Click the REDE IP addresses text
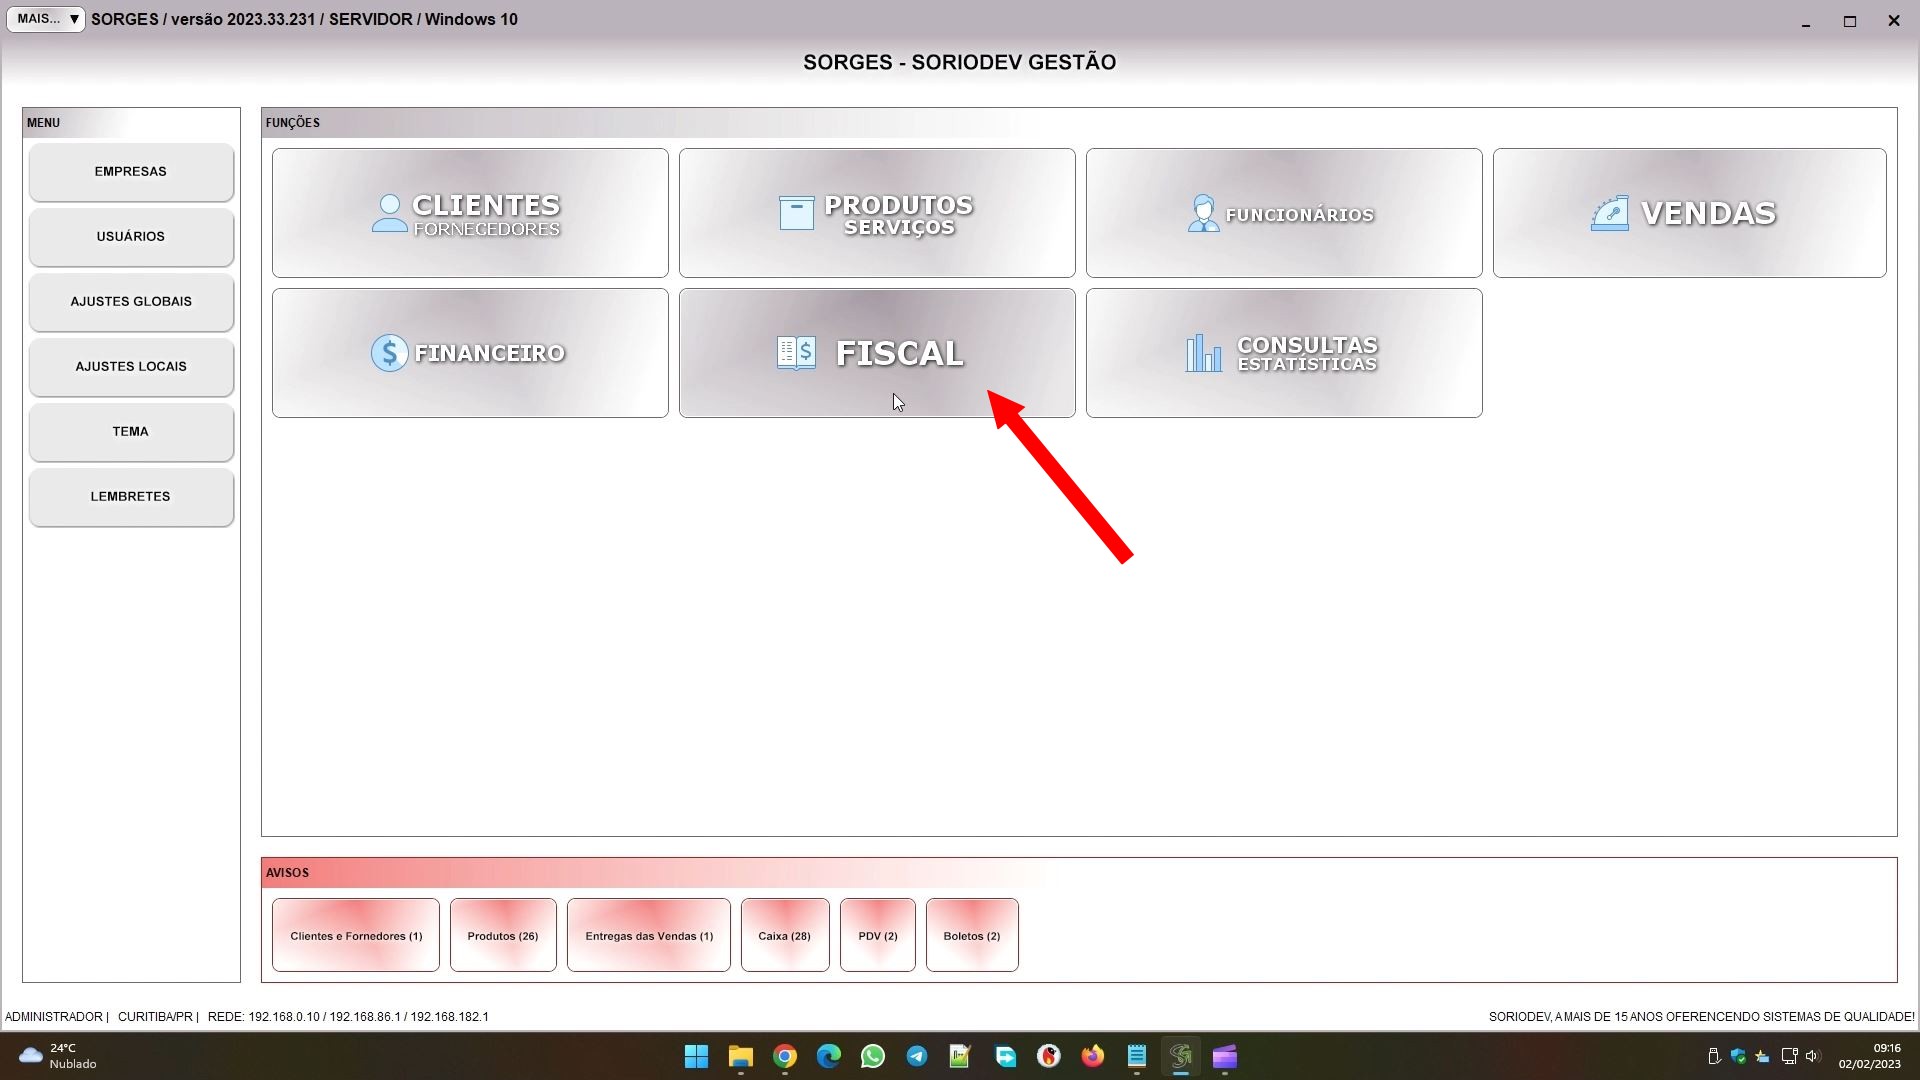The width and height of the screenshot is (1920, 1080). point(348,1017)
